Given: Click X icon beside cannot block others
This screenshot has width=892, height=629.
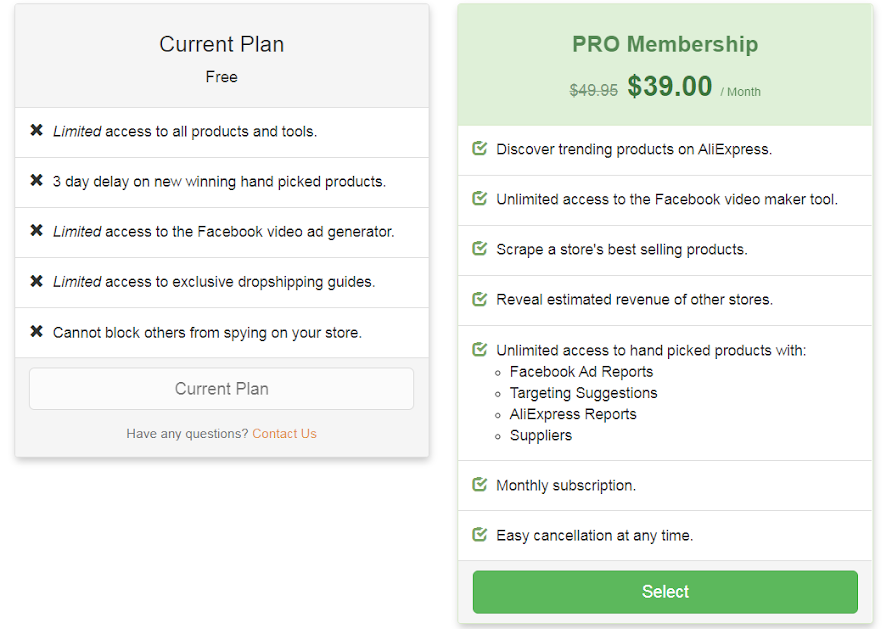Looking at the screenshot, I should tap(37, 331).
